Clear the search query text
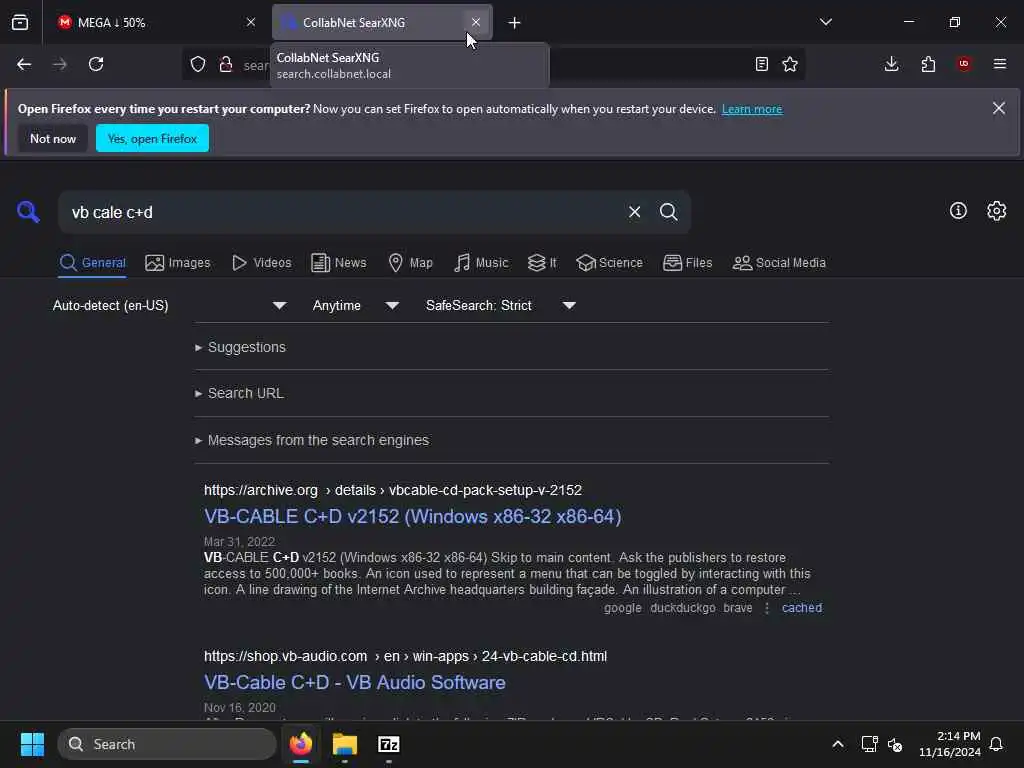 (634, 212)
